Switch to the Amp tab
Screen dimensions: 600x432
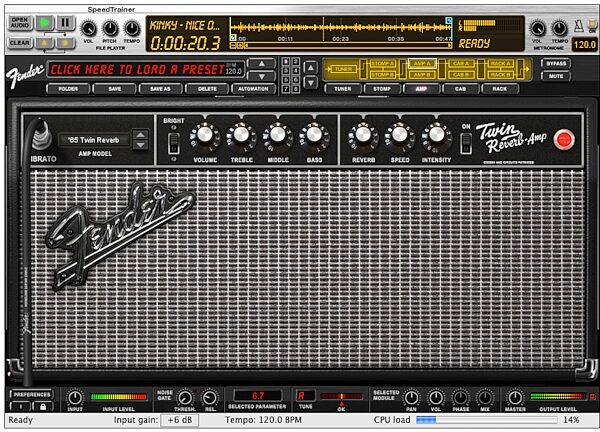coord(421,89)
